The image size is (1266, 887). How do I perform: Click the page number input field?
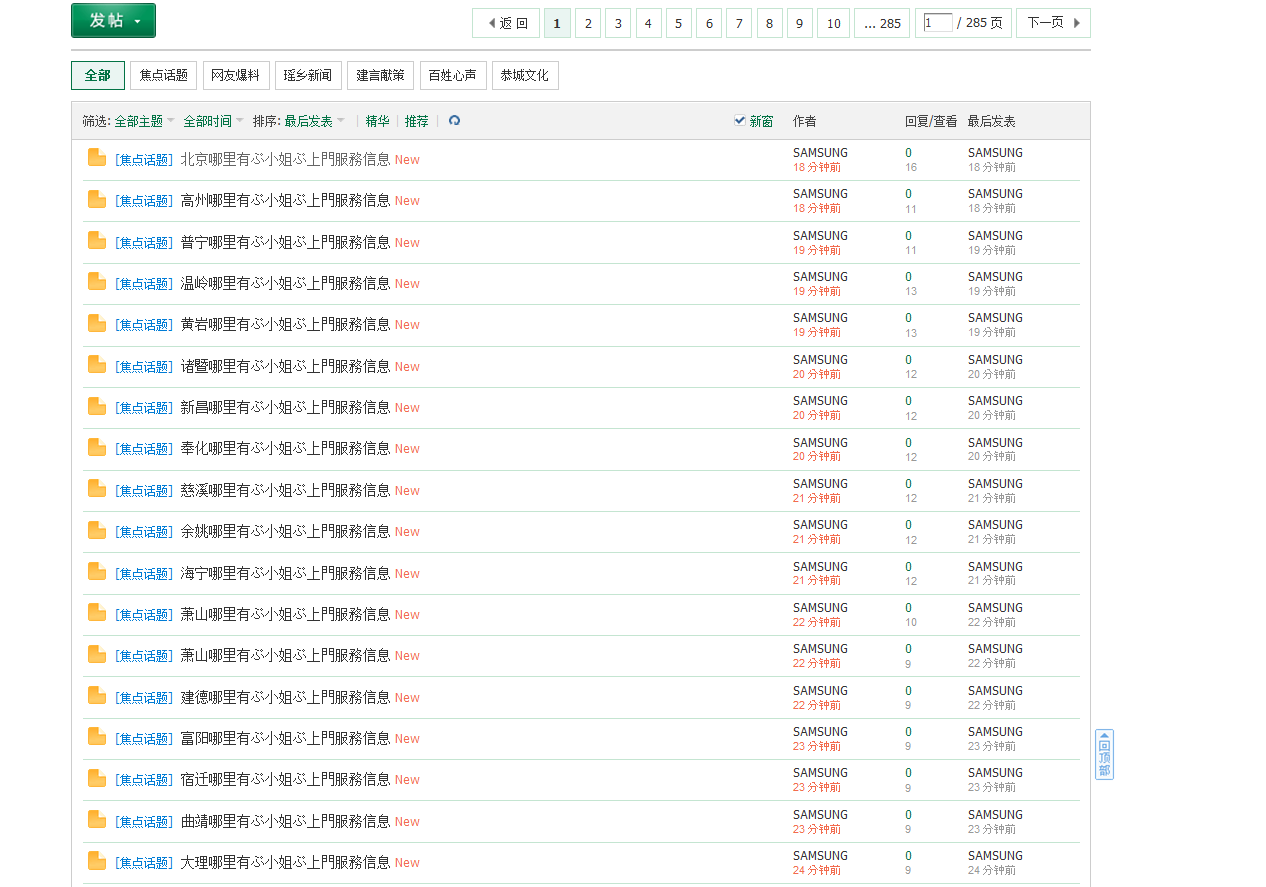(x=938, y=23)
